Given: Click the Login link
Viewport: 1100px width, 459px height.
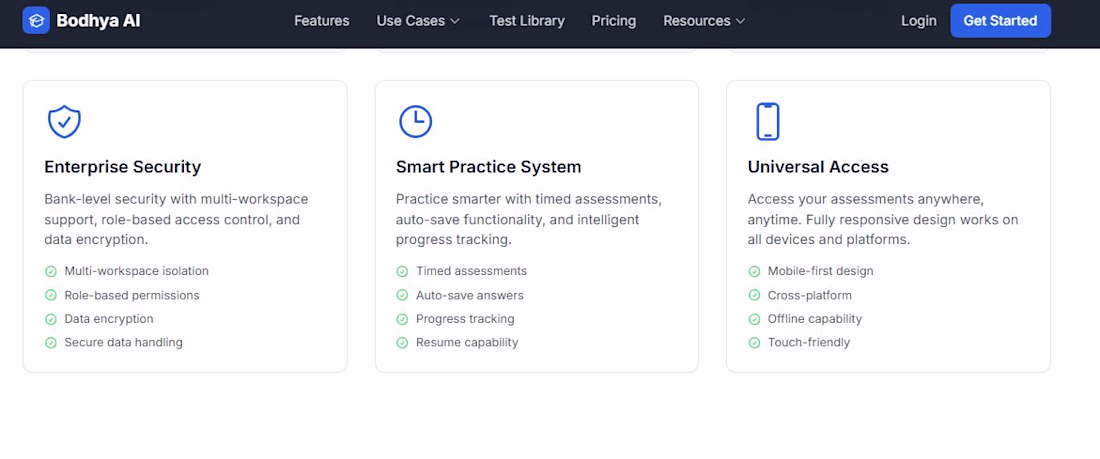Looking at the screenshot, I should pyautogui.click(x=918, y=20).
